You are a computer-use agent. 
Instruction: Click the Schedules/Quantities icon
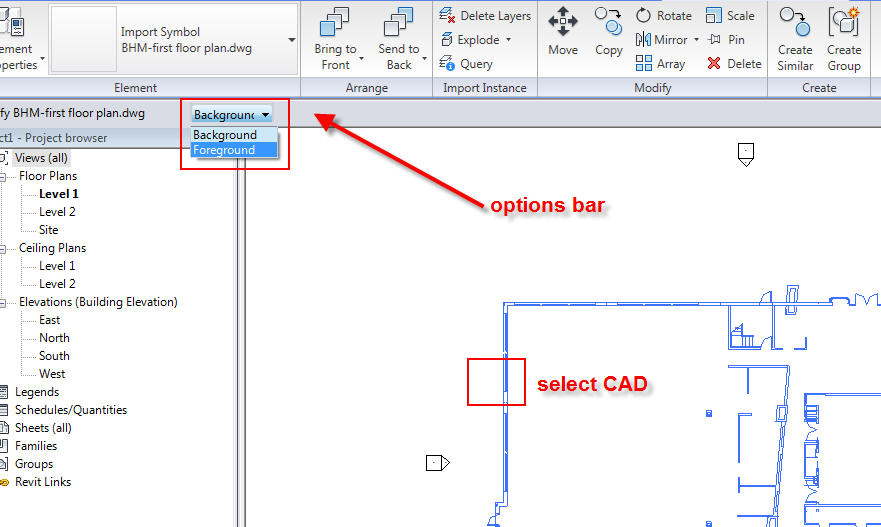tap(4, 410)
